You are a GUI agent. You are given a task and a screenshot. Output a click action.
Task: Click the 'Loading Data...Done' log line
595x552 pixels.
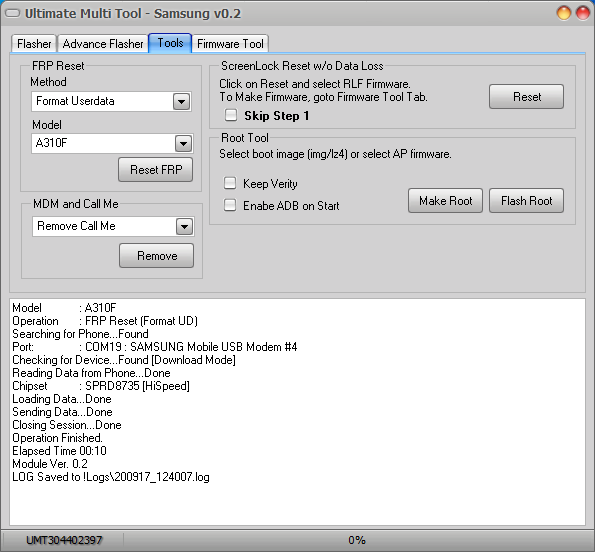[x=62, y=399]
